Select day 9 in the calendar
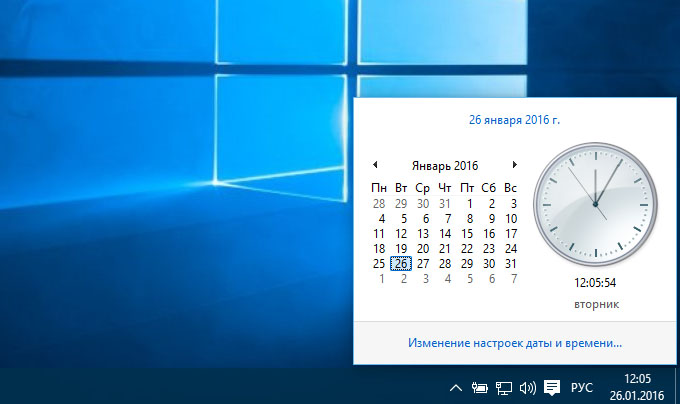The image size is (680, 404). (491, 218)
